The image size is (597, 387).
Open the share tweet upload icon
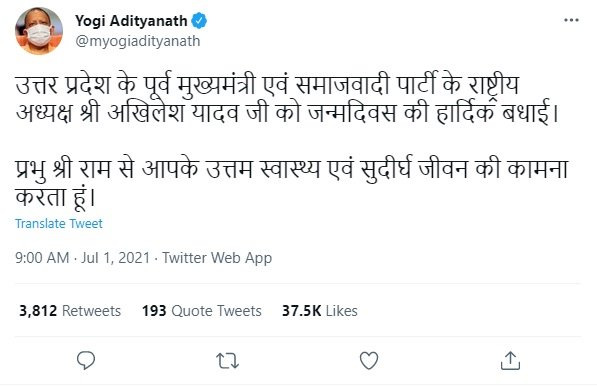pos(510,360)
